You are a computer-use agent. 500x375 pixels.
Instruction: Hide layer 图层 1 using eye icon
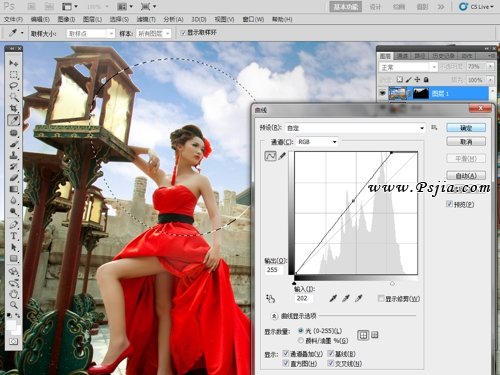pyautogui.click(x=383, y=93)
